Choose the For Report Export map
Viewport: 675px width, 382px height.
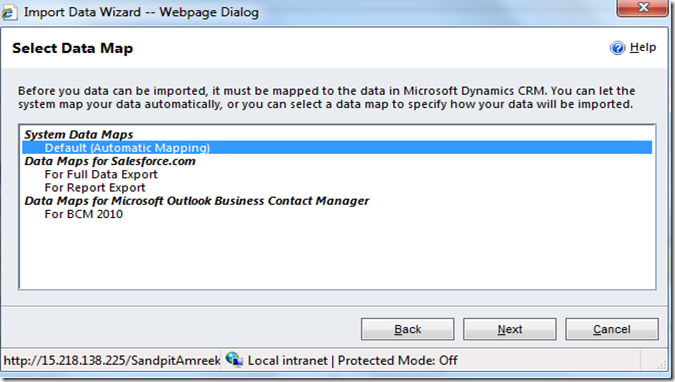95,188
